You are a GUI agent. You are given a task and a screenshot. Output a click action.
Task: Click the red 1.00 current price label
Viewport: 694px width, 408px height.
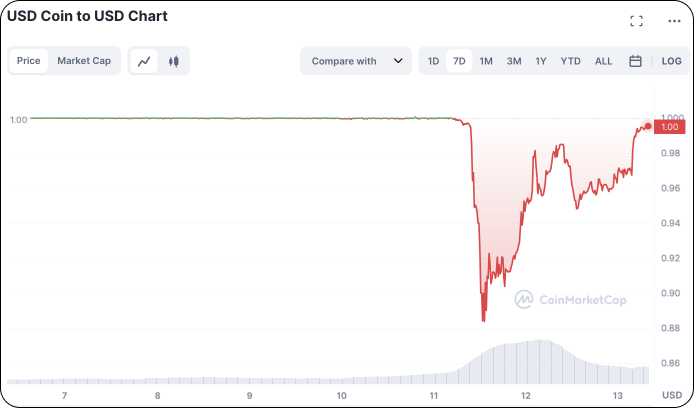tap(669, 127)
